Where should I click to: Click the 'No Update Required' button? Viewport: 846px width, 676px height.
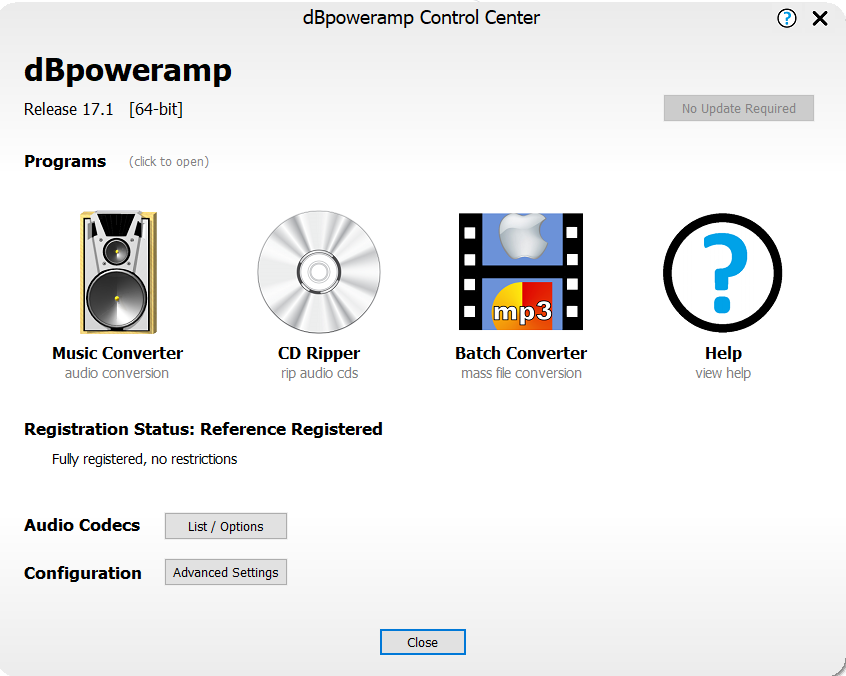pos(739,108)
